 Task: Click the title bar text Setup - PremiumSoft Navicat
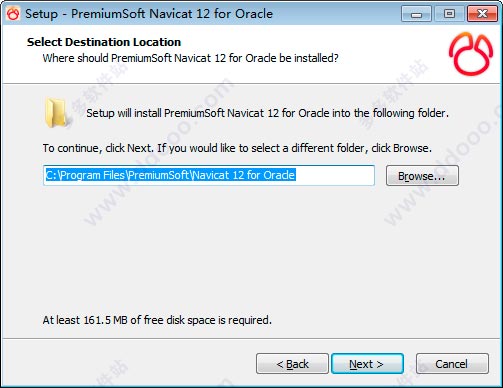[x=149, y=14]
